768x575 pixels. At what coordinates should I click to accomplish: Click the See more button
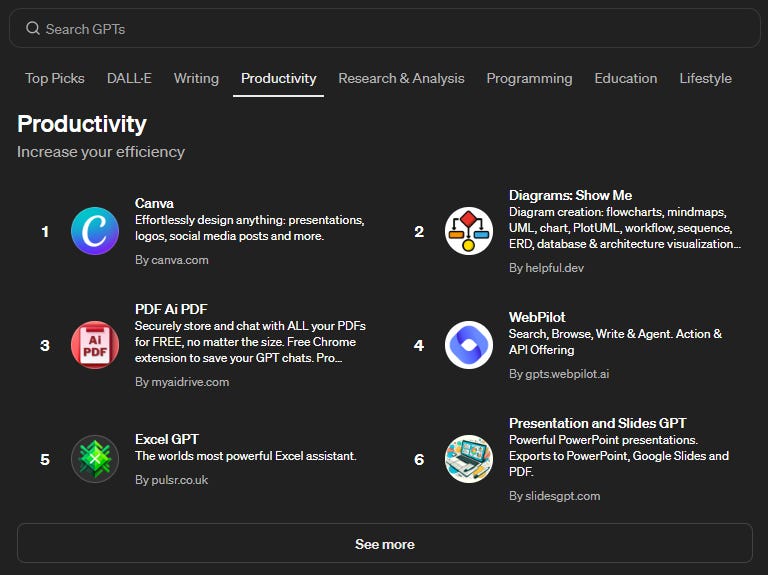tap(384, 544)
